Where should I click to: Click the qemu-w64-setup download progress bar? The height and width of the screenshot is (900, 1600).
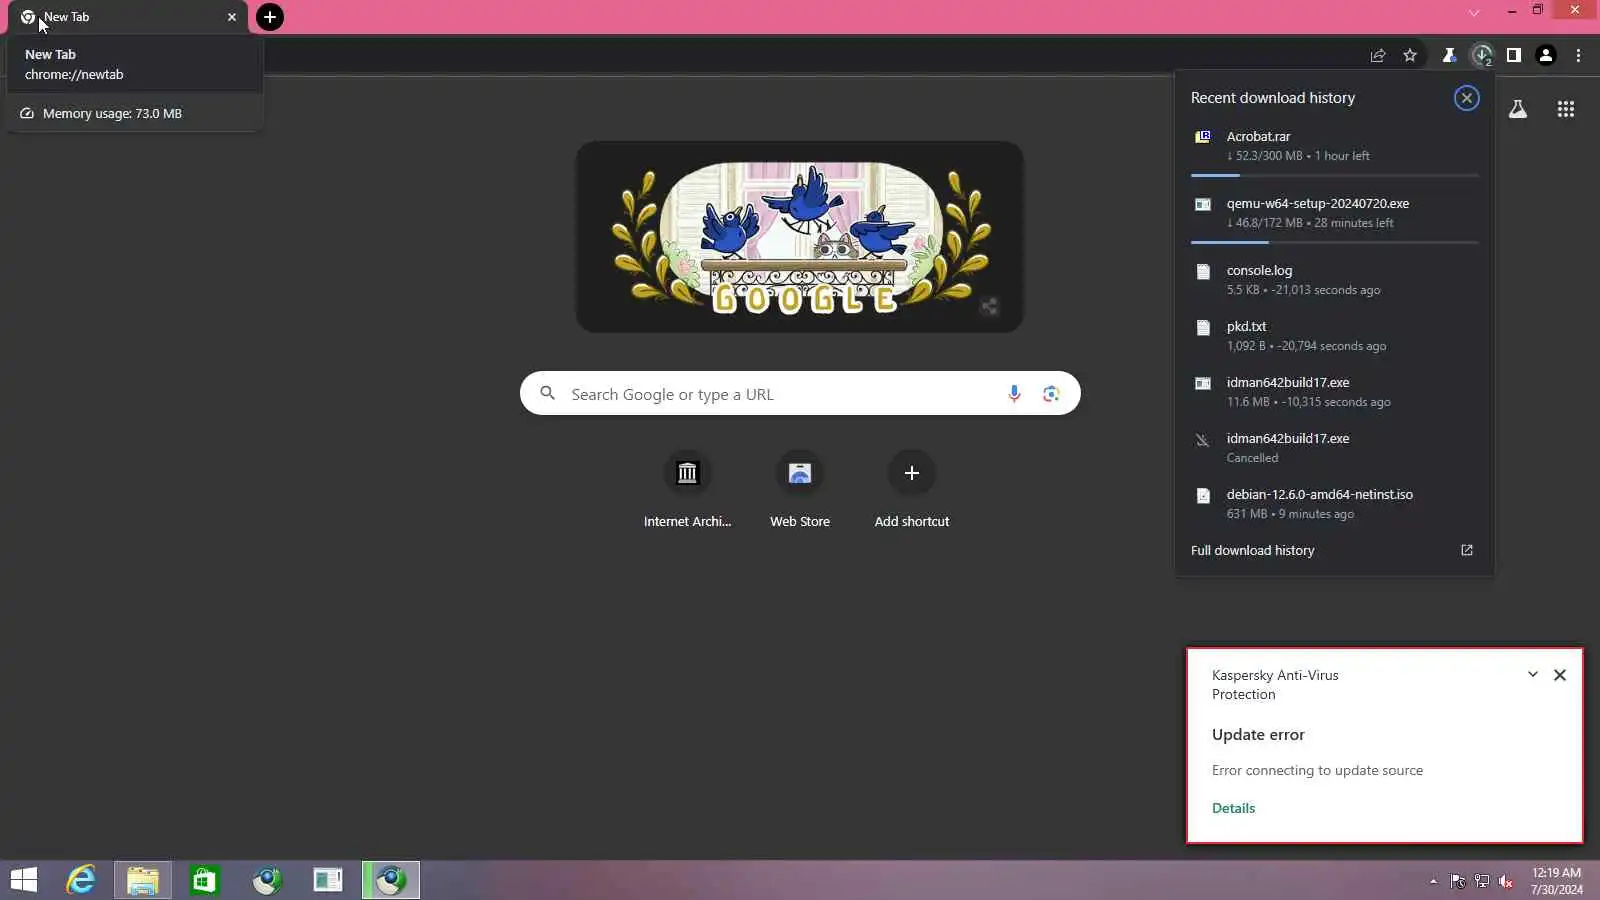(x=1335, y=242)
